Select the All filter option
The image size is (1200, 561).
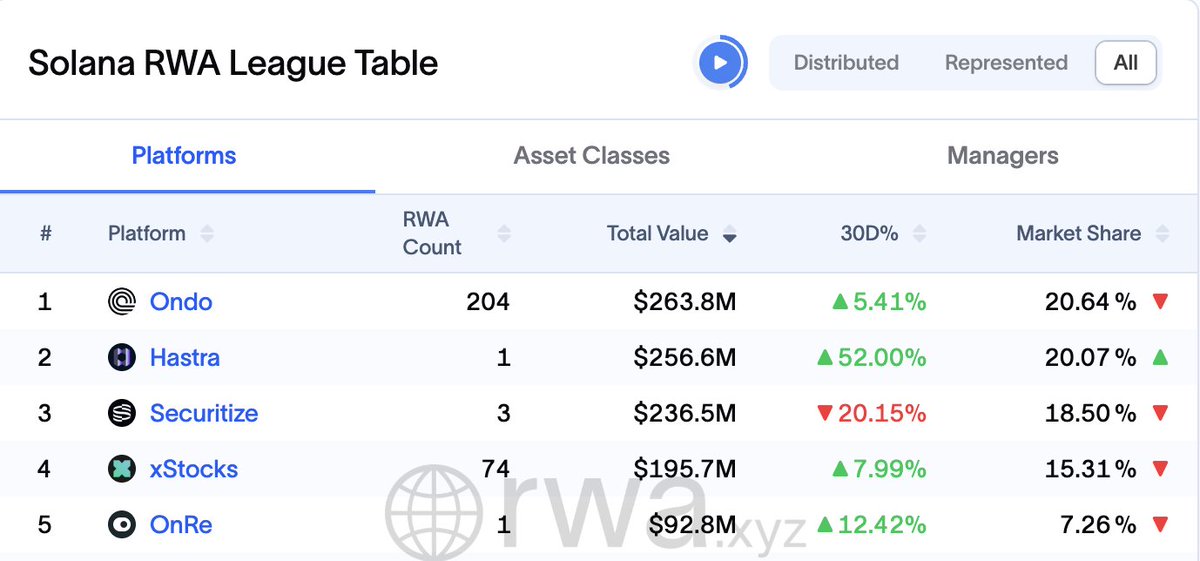pos(1126,63)
